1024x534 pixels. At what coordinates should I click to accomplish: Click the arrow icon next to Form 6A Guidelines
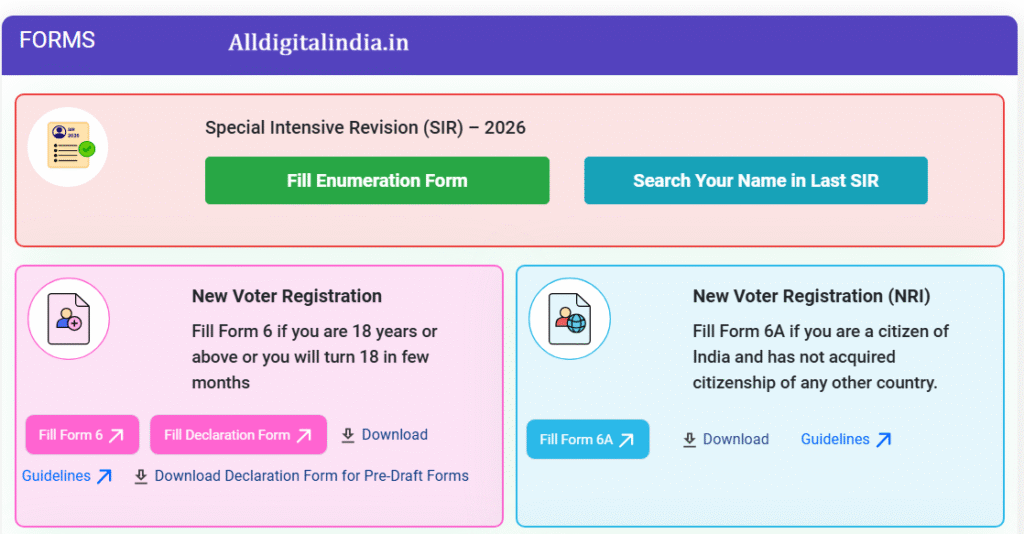883,440
